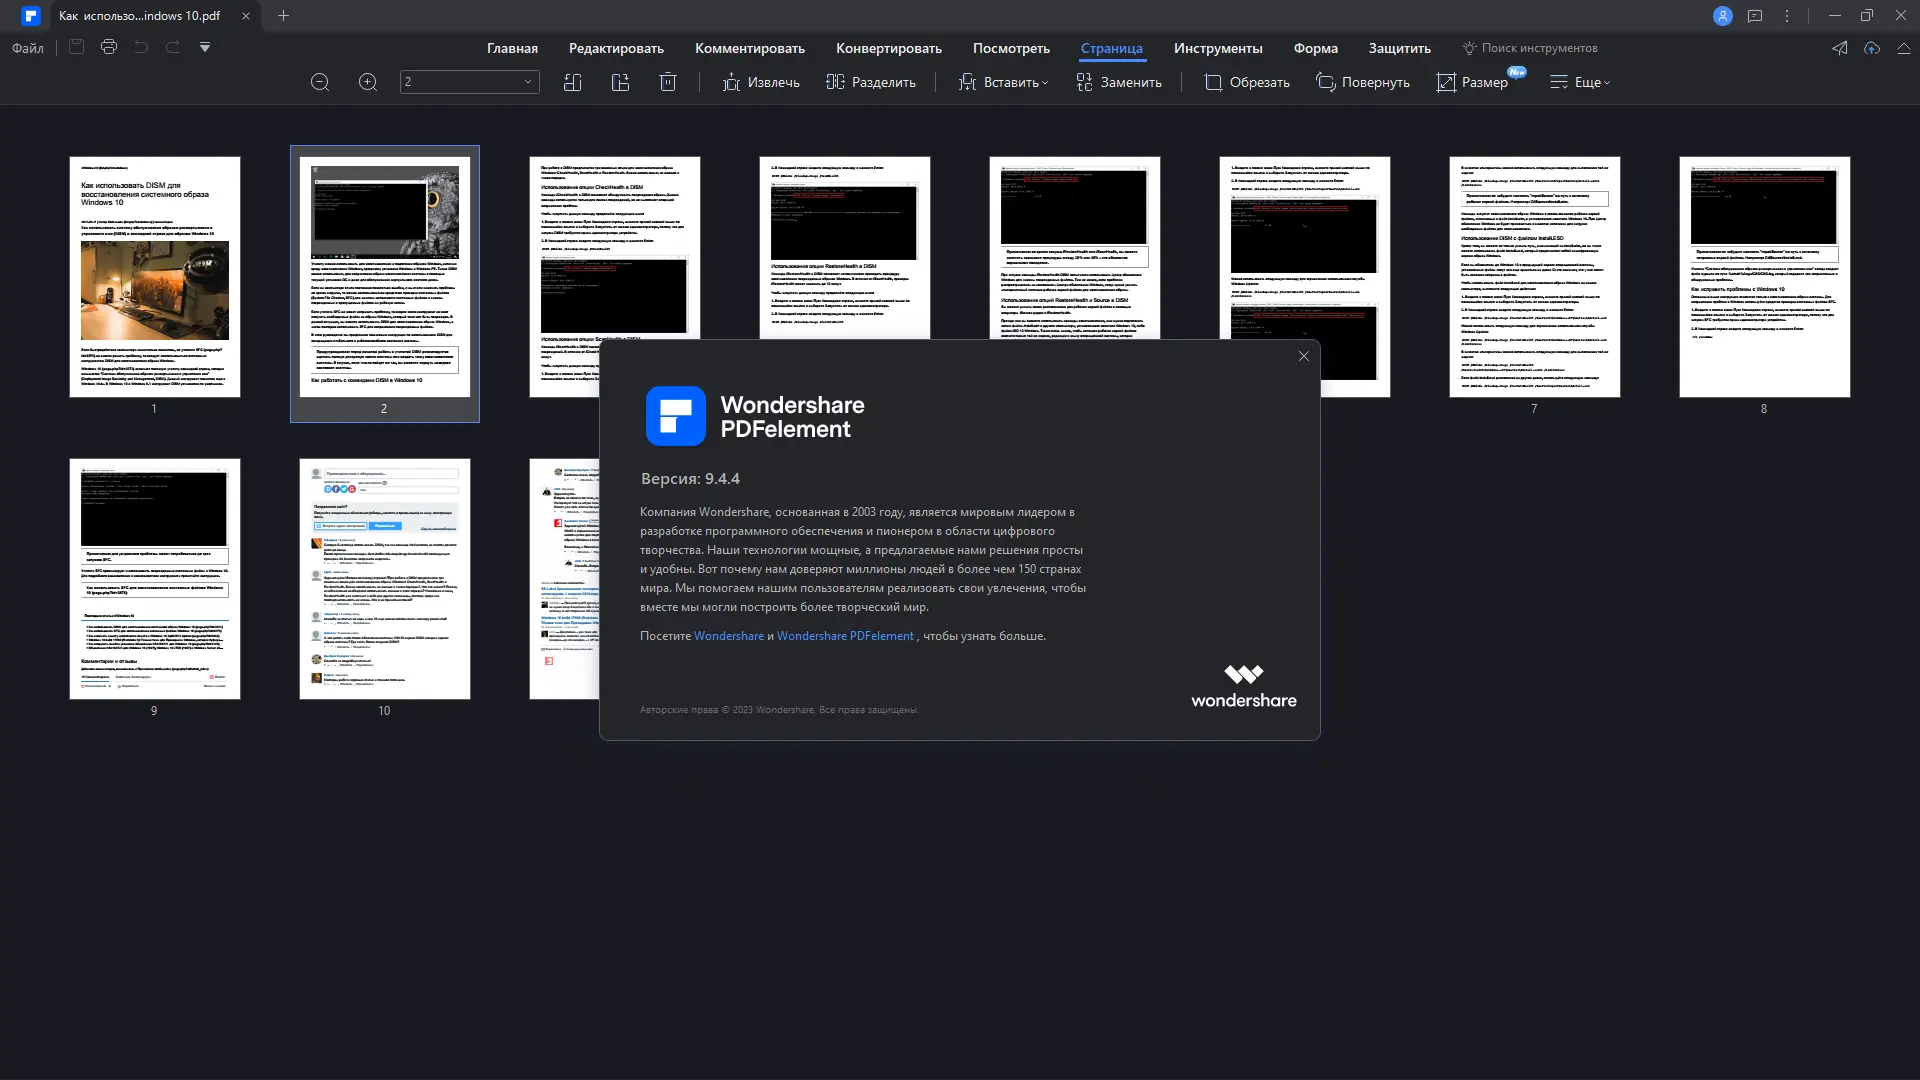Click the user account avatar icon
The width and height of the screenshot is (1920, 1080).
pos(1722,16)
